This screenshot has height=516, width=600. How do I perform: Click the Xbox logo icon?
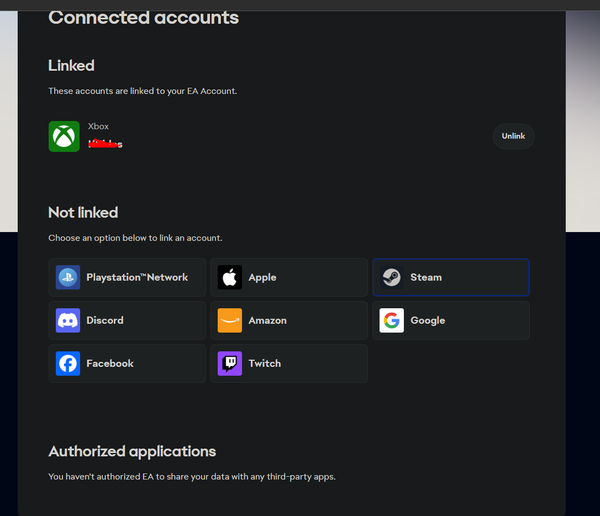[x=64, y=136]
